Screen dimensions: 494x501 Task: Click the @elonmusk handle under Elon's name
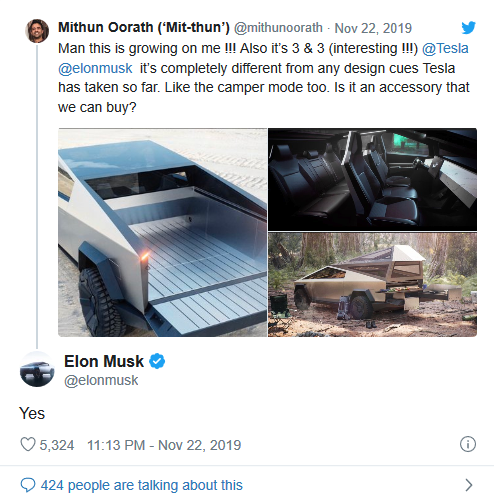tap(101, 380)
